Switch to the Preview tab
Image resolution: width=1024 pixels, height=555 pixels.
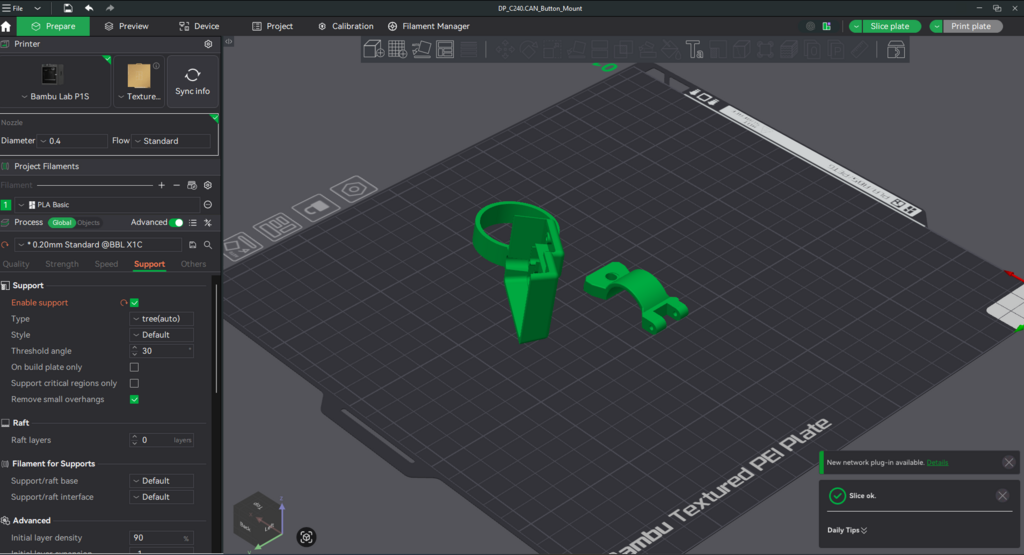(127, 26)
